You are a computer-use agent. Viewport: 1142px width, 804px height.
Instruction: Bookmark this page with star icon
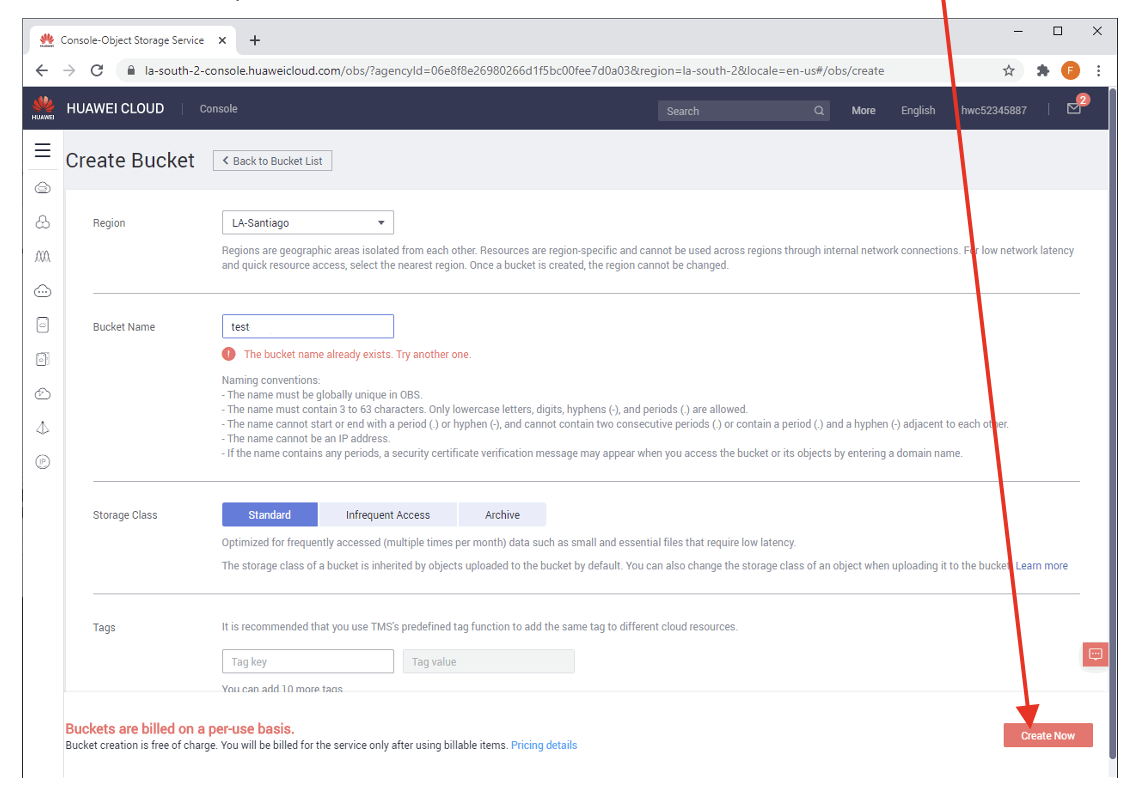pos(1009,71)
